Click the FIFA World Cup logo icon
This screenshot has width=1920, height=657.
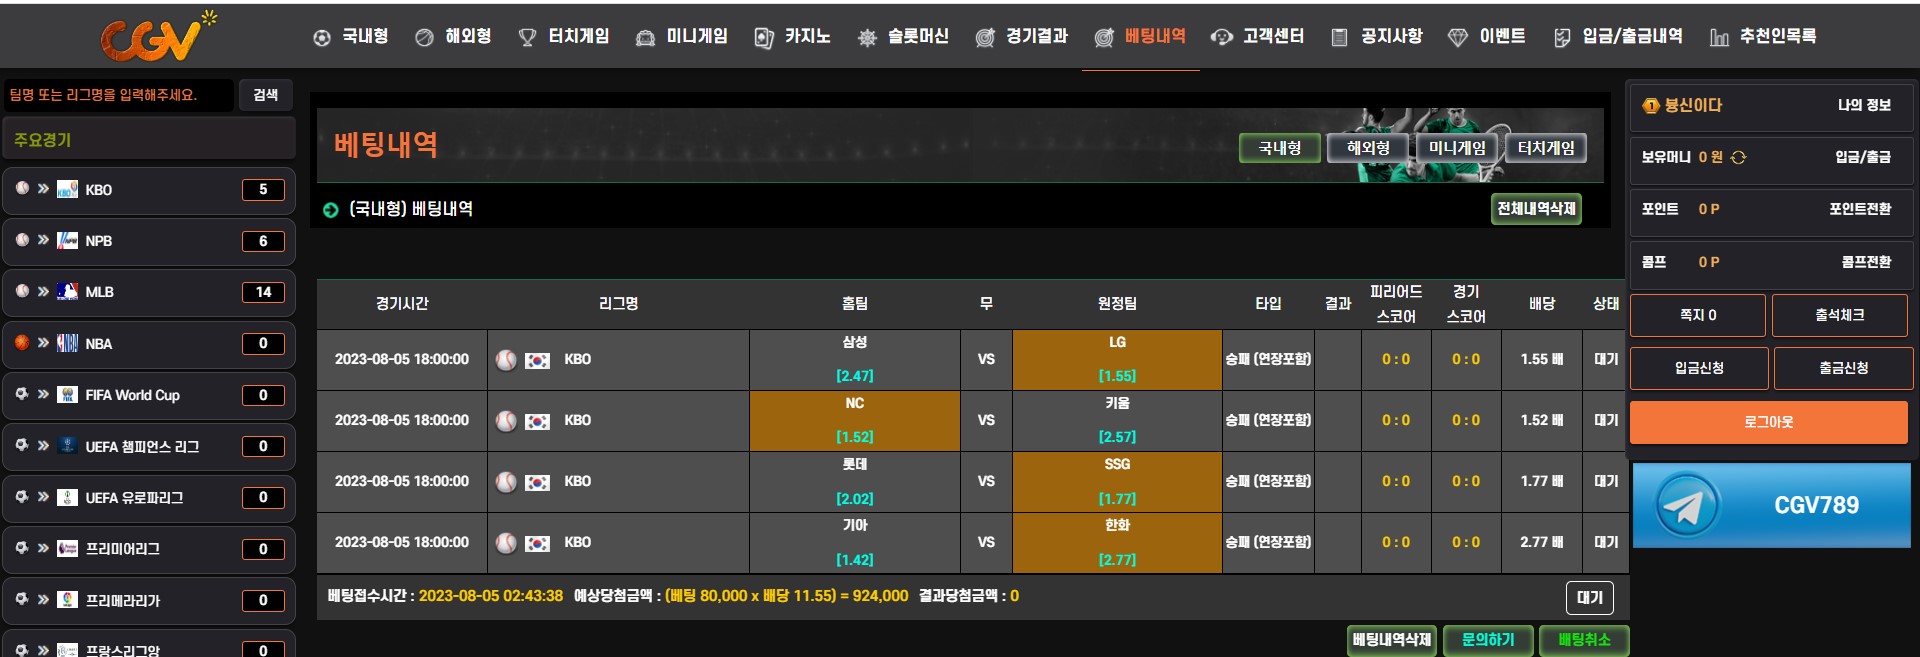click(x=67, y=395)
